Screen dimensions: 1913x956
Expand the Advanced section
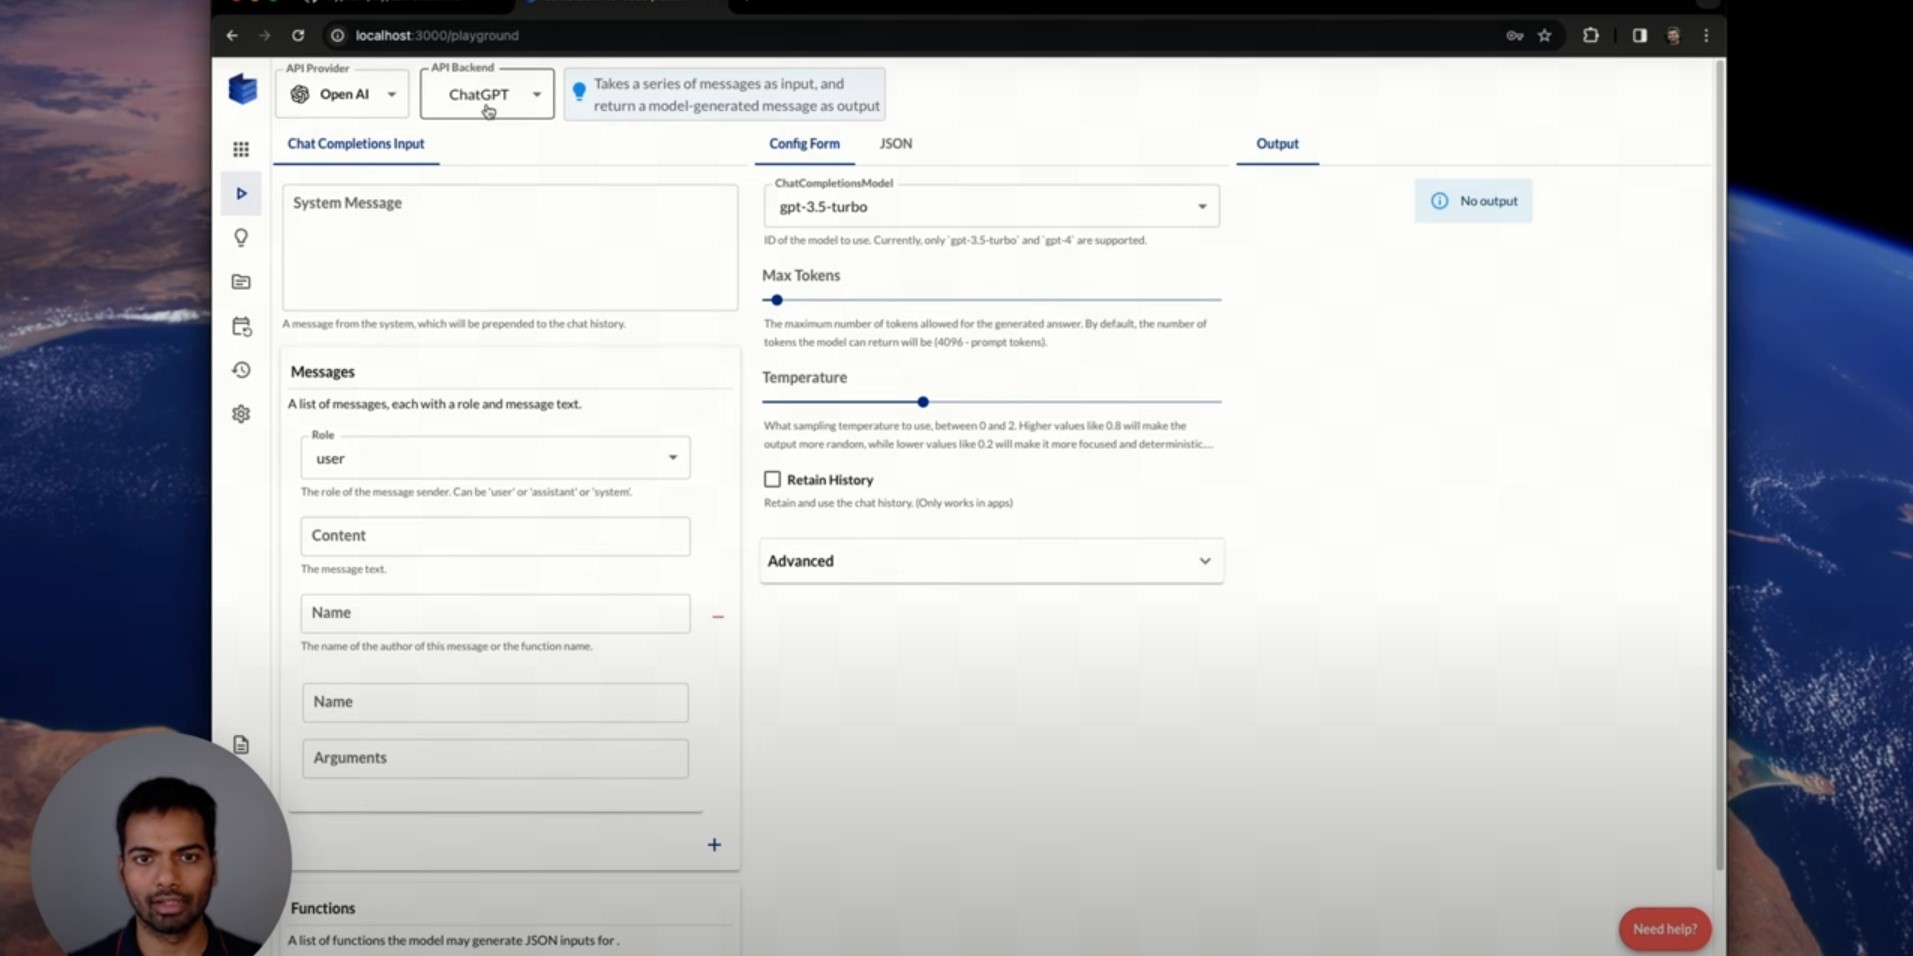coord(992,561)
